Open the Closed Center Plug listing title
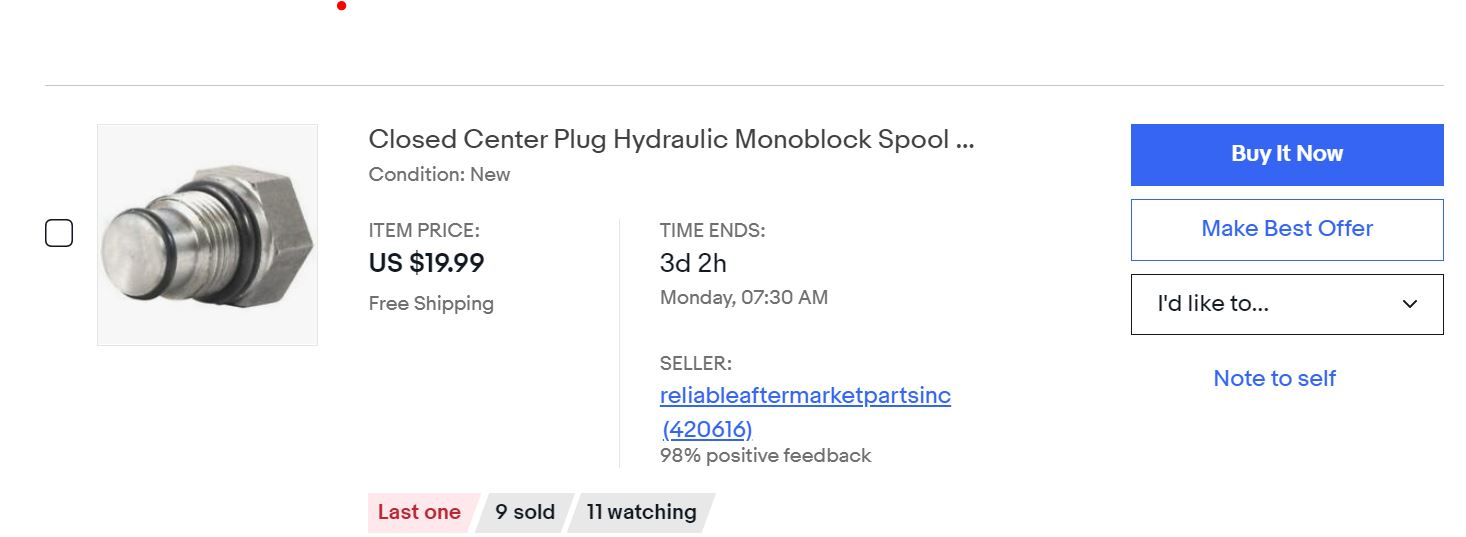Screen dimensions: 1466x537 [x=671, y=139]
